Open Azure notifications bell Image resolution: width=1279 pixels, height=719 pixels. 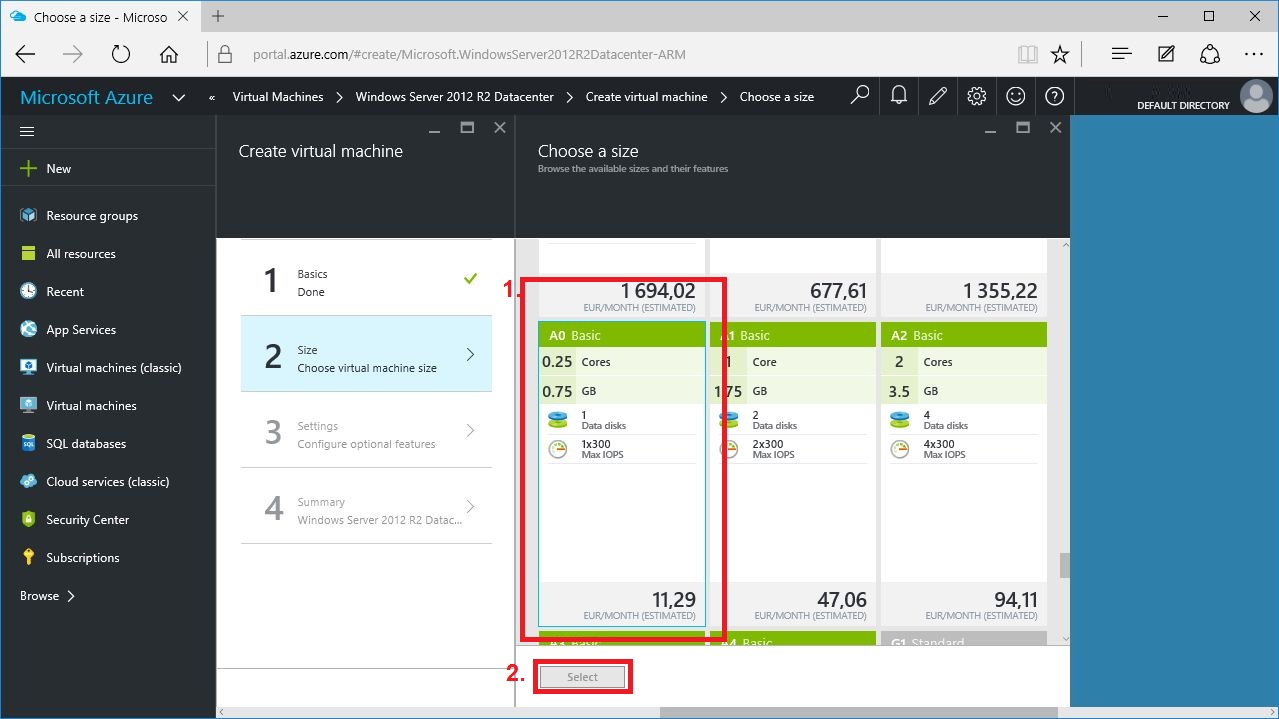(899, 96)
